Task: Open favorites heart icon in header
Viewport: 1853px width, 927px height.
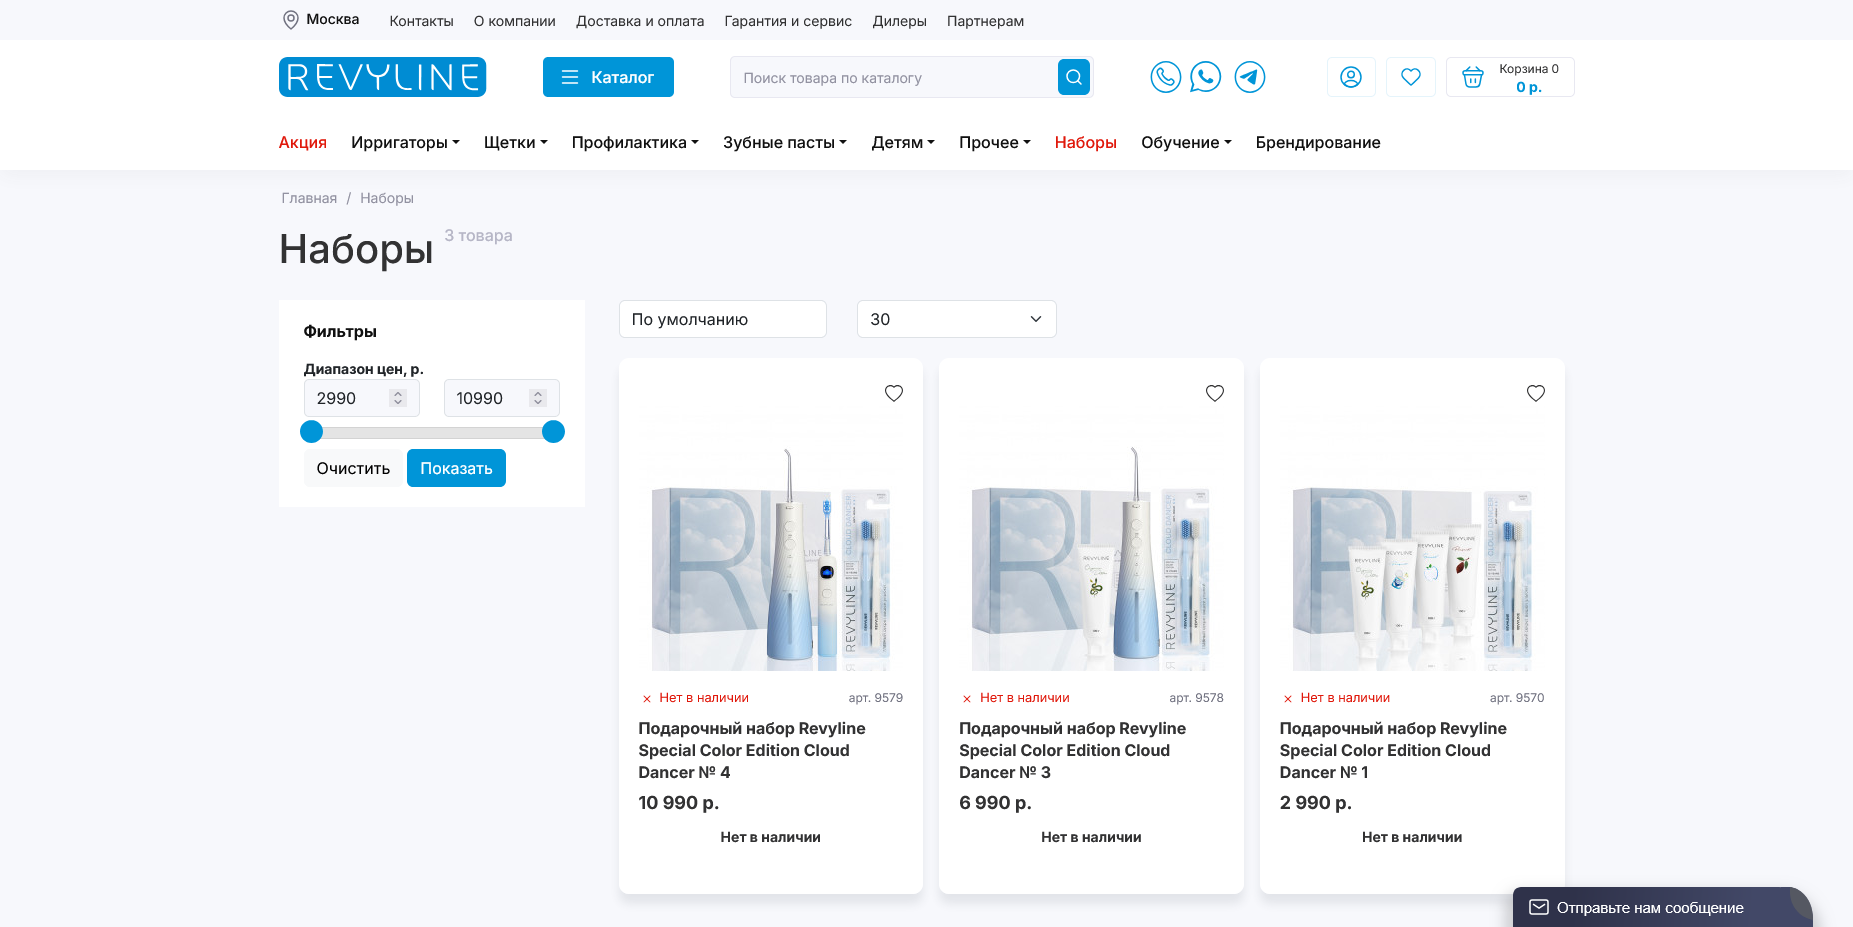Action: coord(1411,77)
